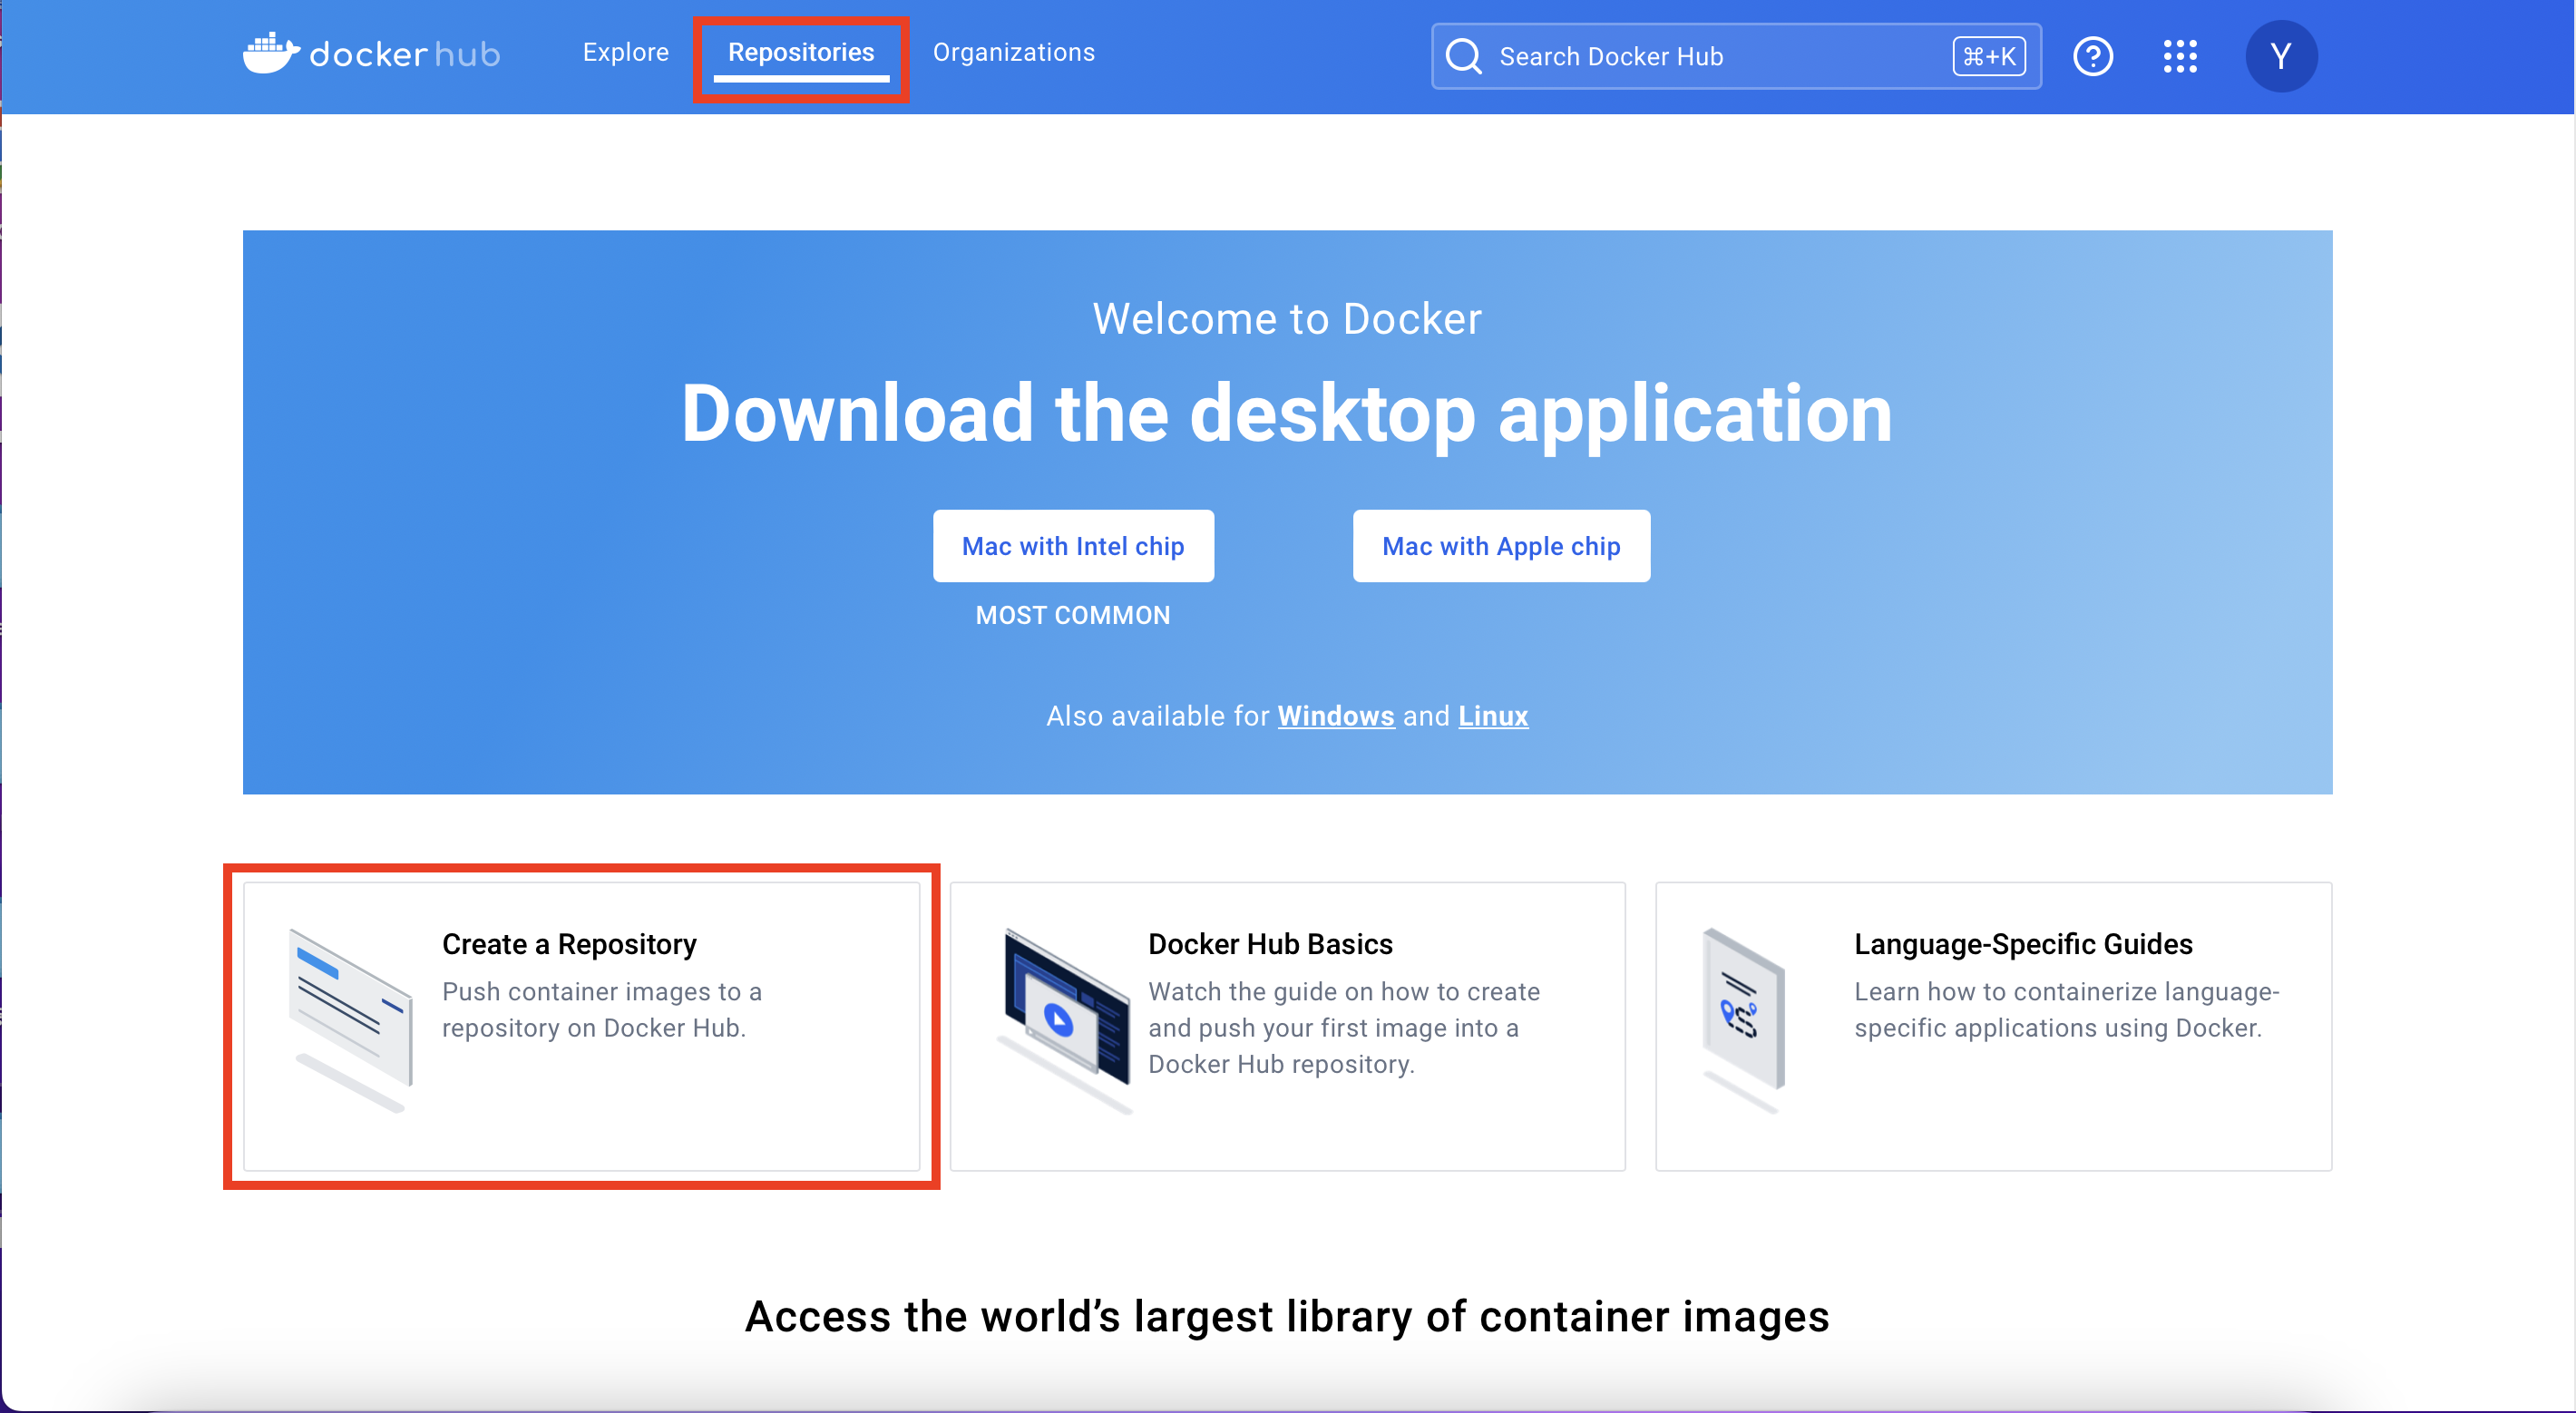Click the magnifier search icon
The height and width of the screenshot is (1413, 2576).
1463,56
